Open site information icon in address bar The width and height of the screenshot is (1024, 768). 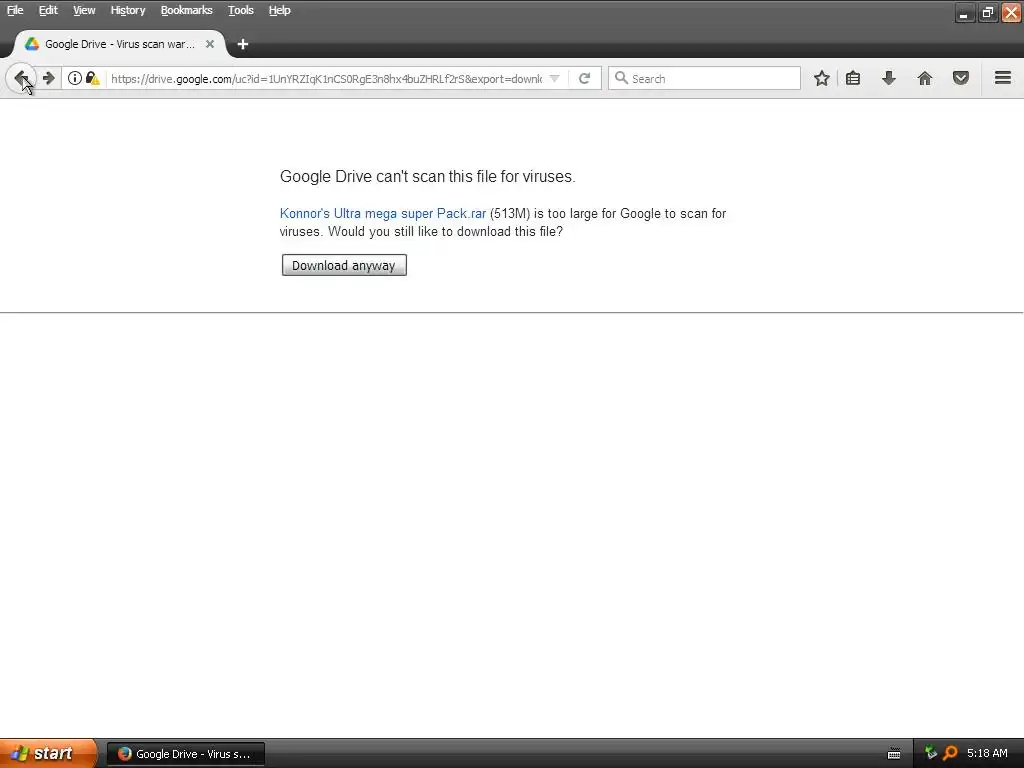75,78
